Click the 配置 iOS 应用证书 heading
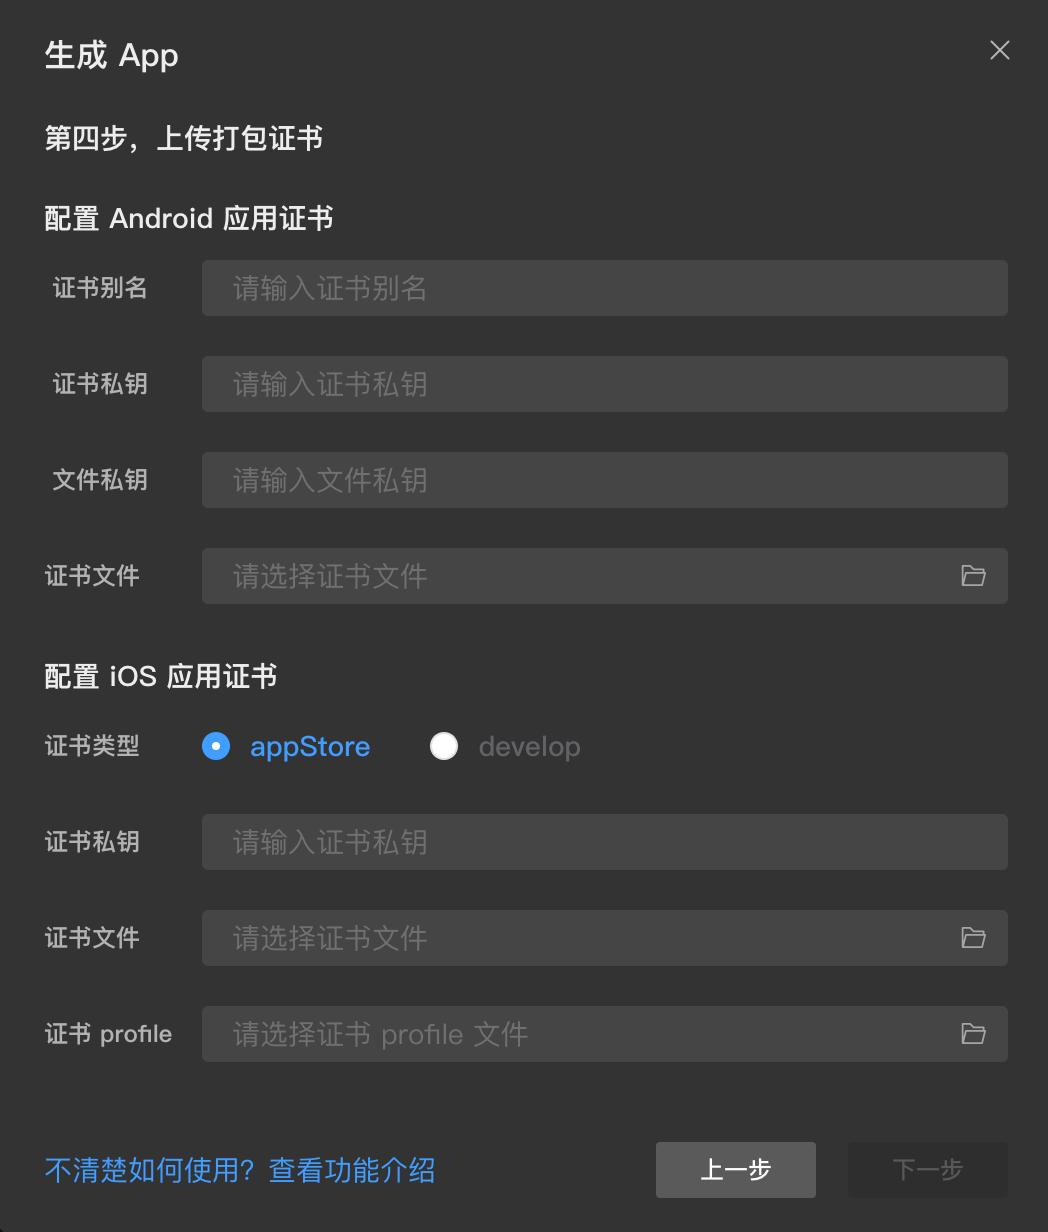This screenshot has height=1232, width=1048. tap(160, 676)
